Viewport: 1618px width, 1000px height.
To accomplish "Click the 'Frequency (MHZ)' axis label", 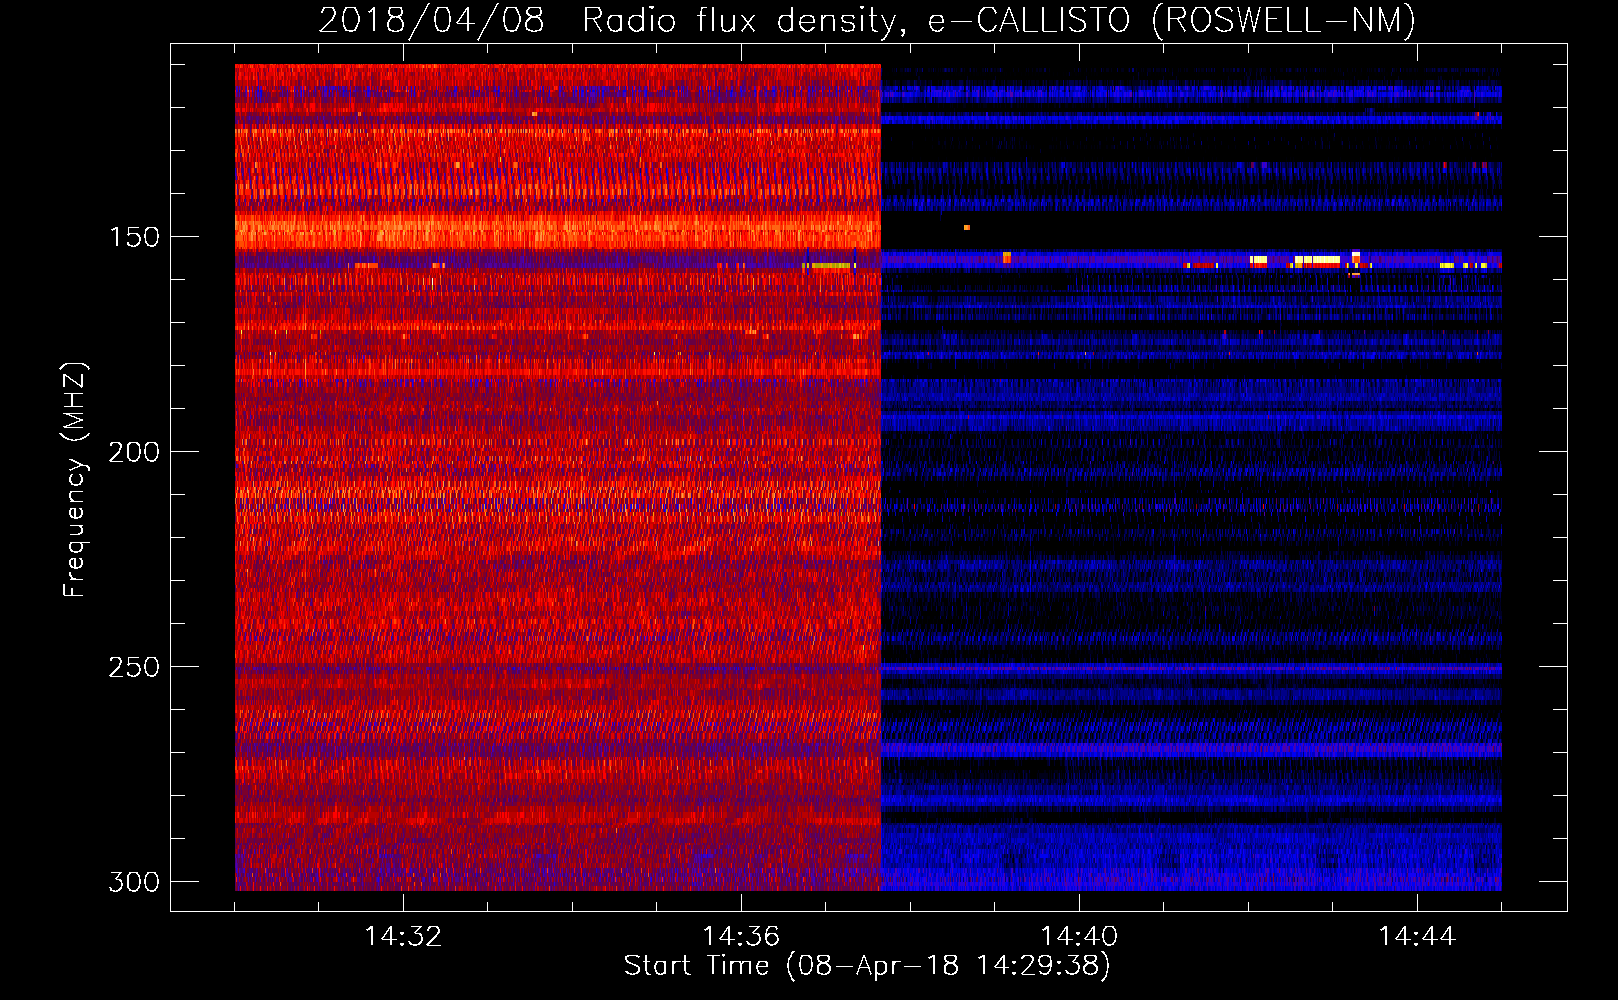I will coord(75,480).
